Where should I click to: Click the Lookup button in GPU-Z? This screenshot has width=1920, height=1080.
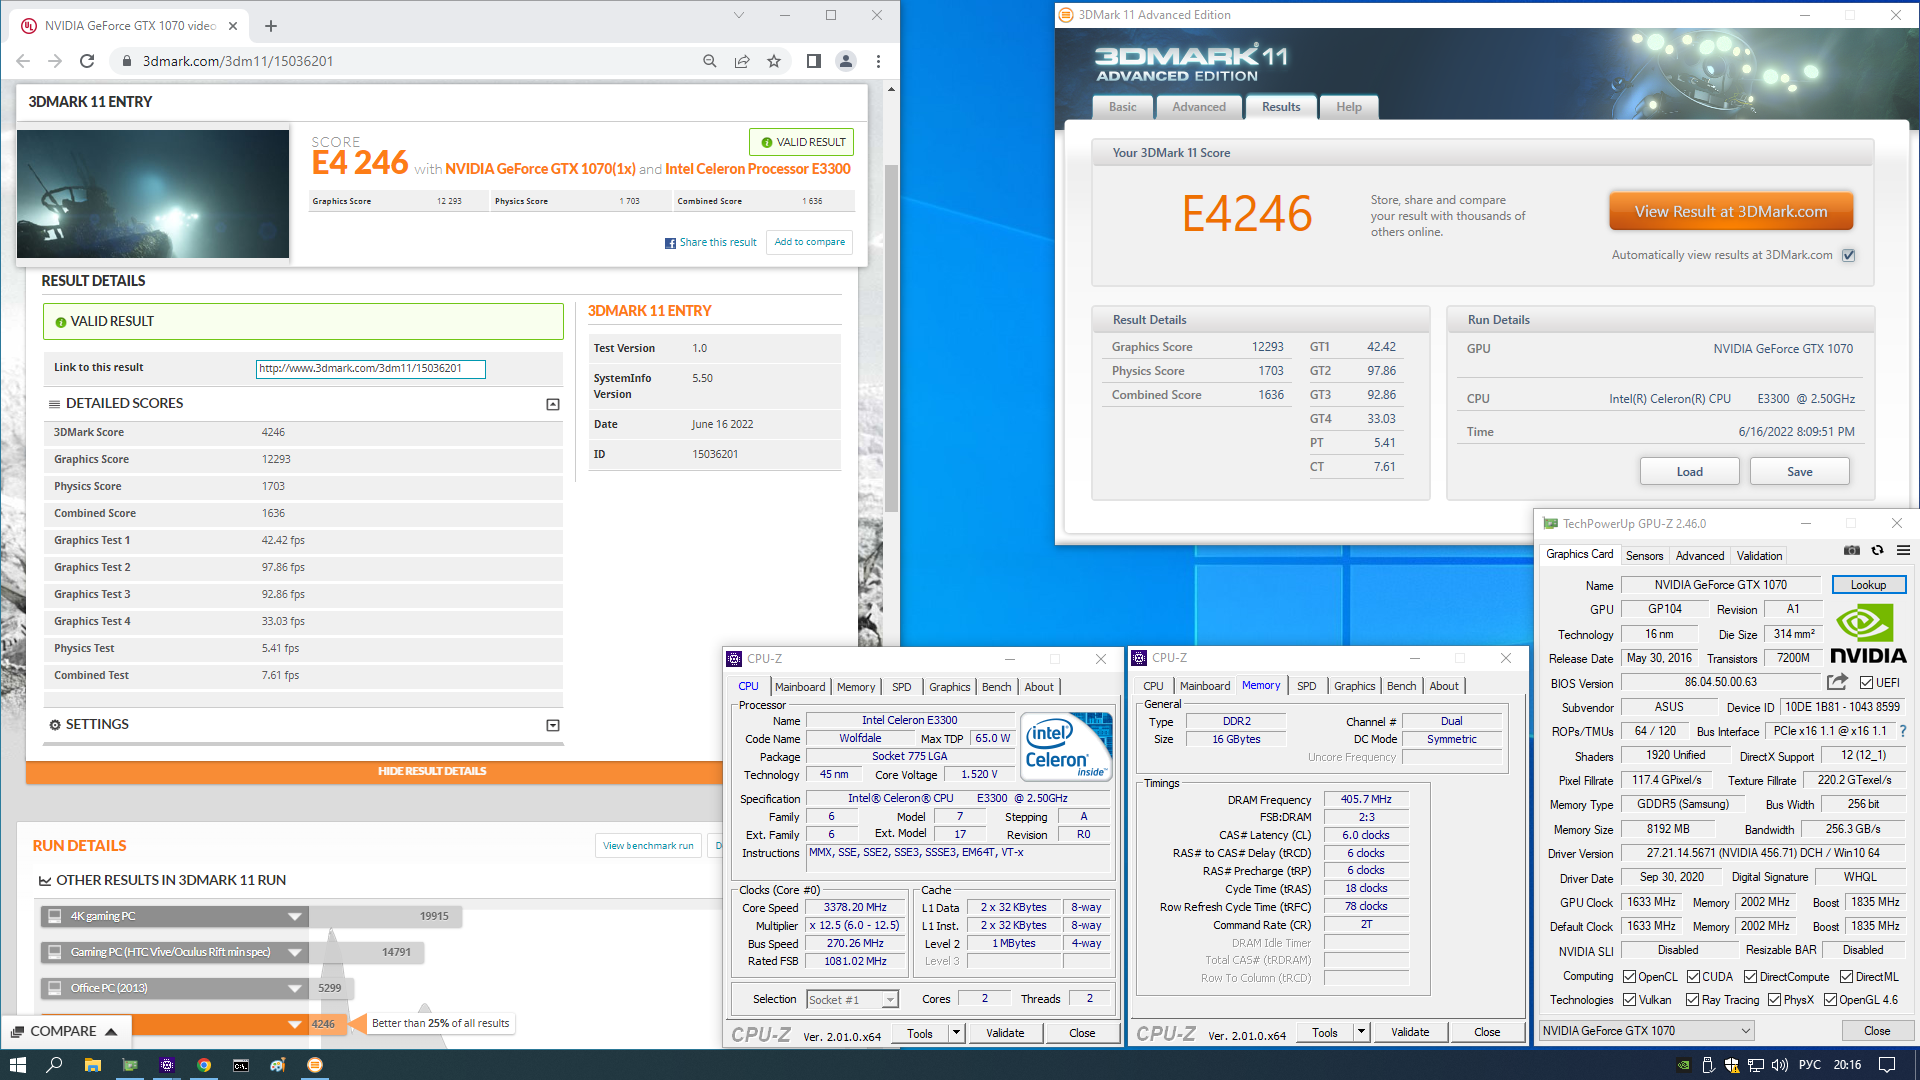(1868, 585)
